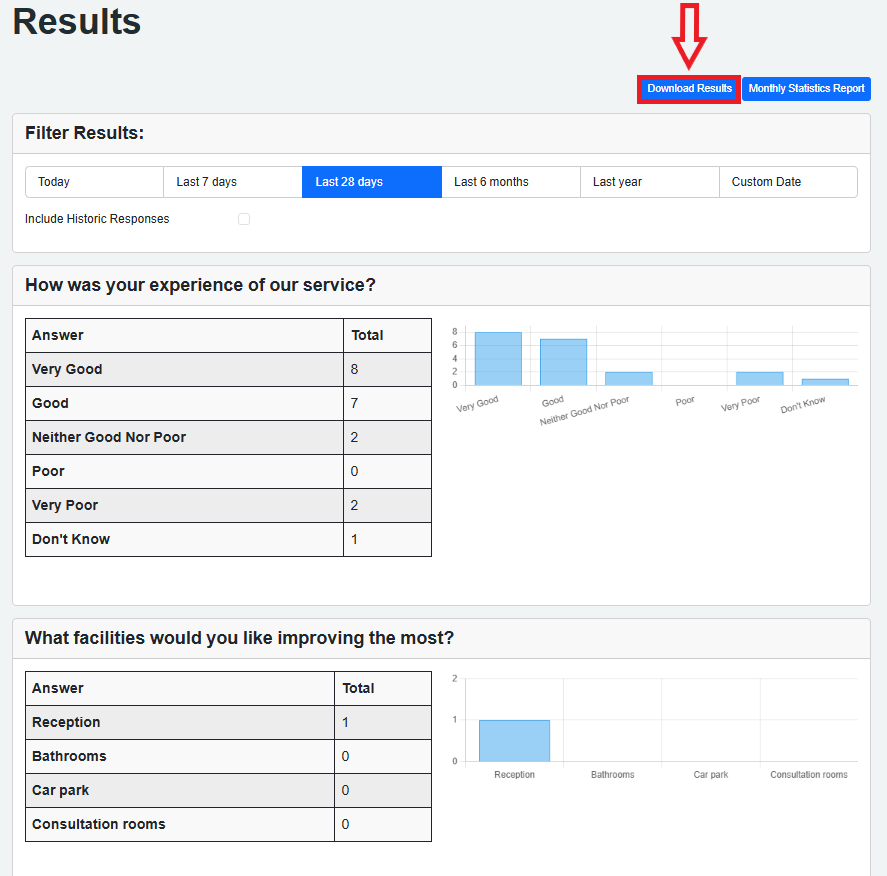Image resolution: width=887 pixels, height=876 pixels.
Task: Click the Neither Good Nor Poor row
Action: [228, 438]
